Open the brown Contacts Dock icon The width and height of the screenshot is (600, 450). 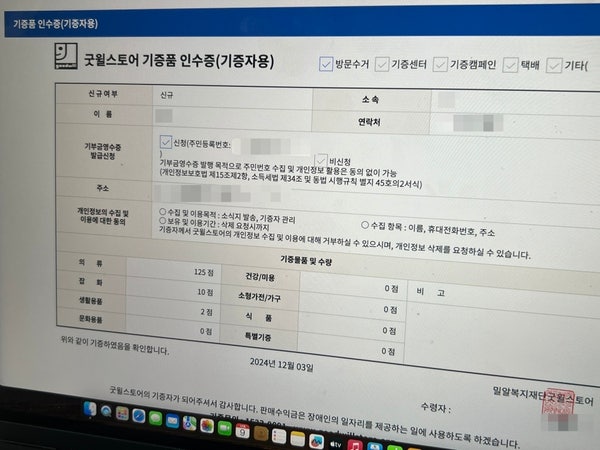tap(261, 434)
